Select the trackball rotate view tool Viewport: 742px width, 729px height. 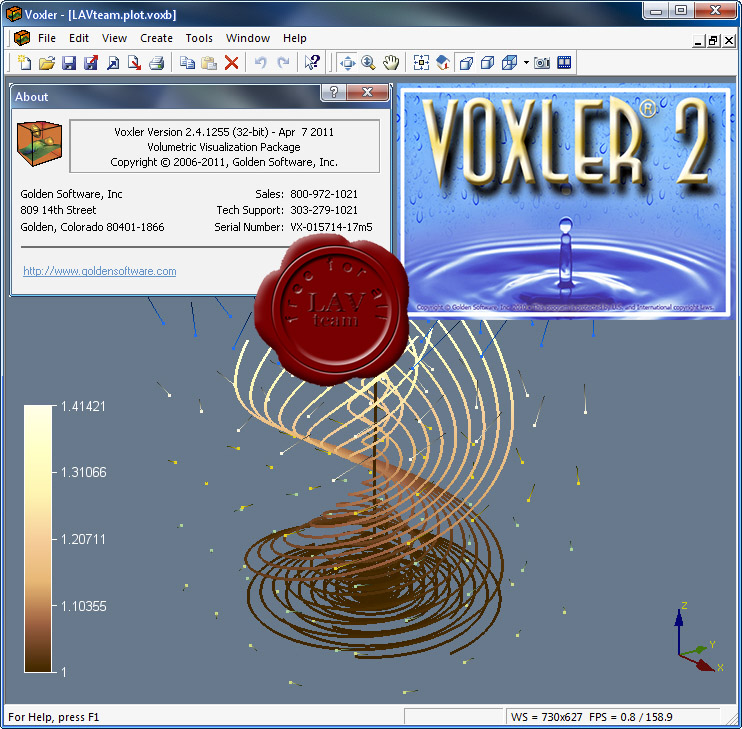(348, 62)
